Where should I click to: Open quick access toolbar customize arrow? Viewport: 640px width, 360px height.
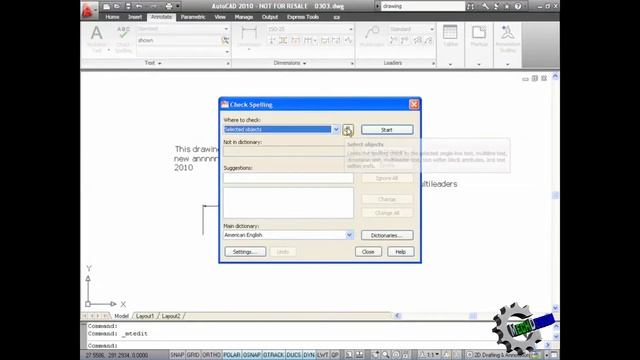click(178, 6)
